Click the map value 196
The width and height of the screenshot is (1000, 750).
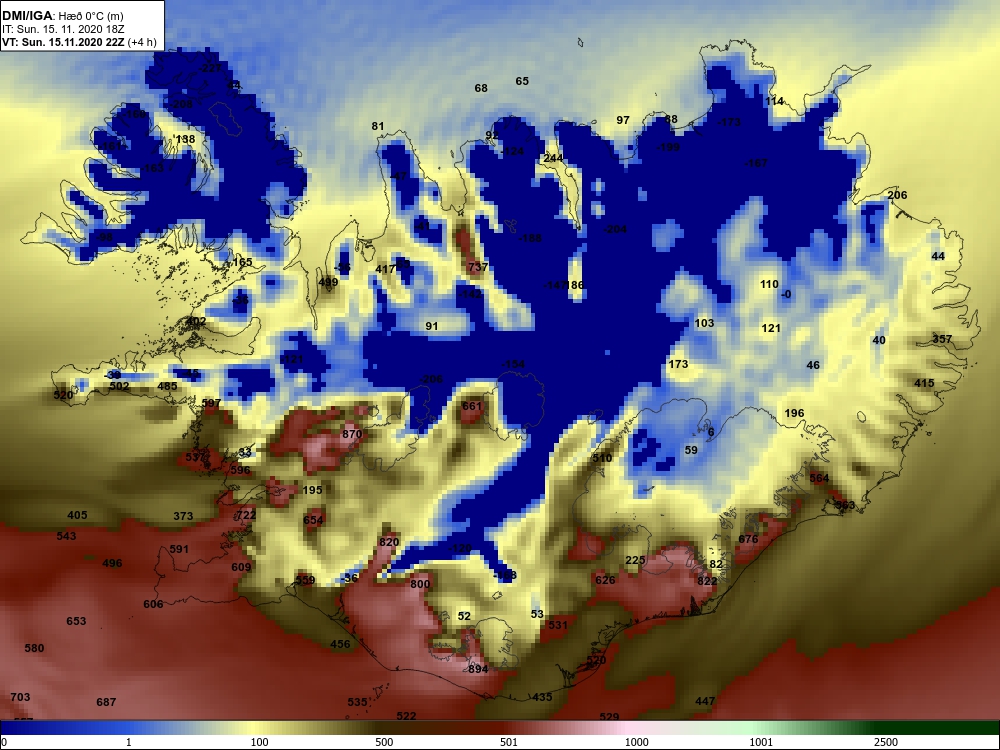coord(794,413)
